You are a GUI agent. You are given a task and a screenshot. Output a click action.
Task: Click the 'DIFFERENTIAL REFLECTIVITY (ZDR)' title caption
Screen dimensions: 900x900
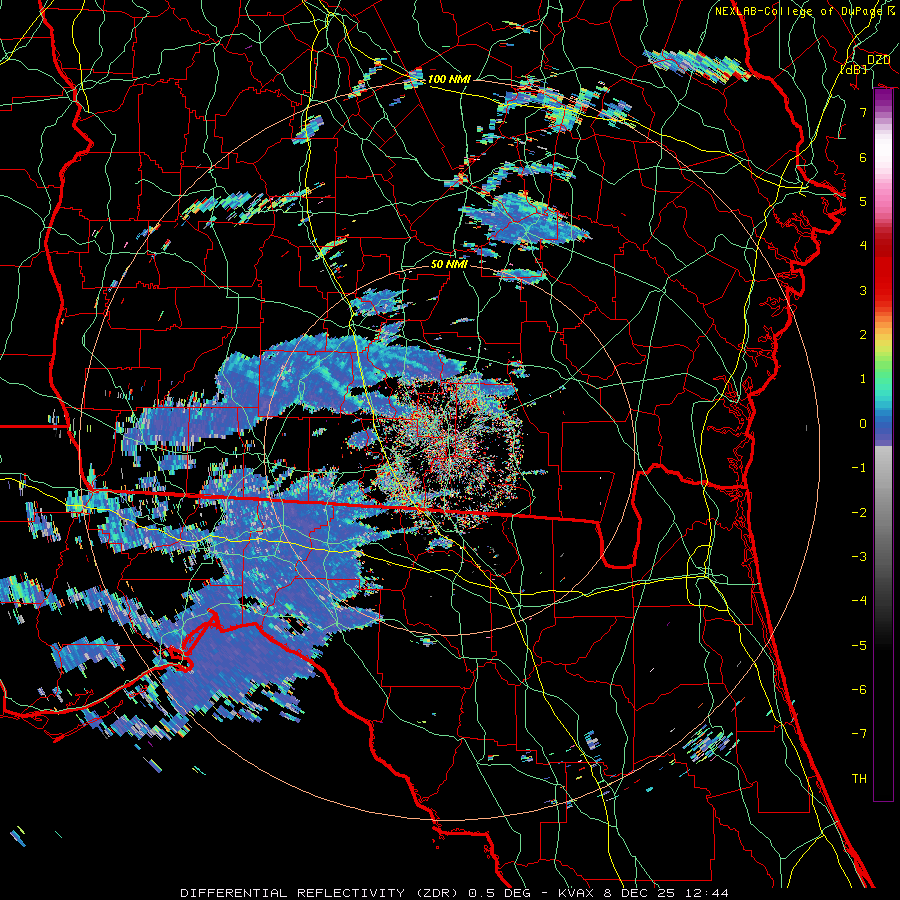319,893
